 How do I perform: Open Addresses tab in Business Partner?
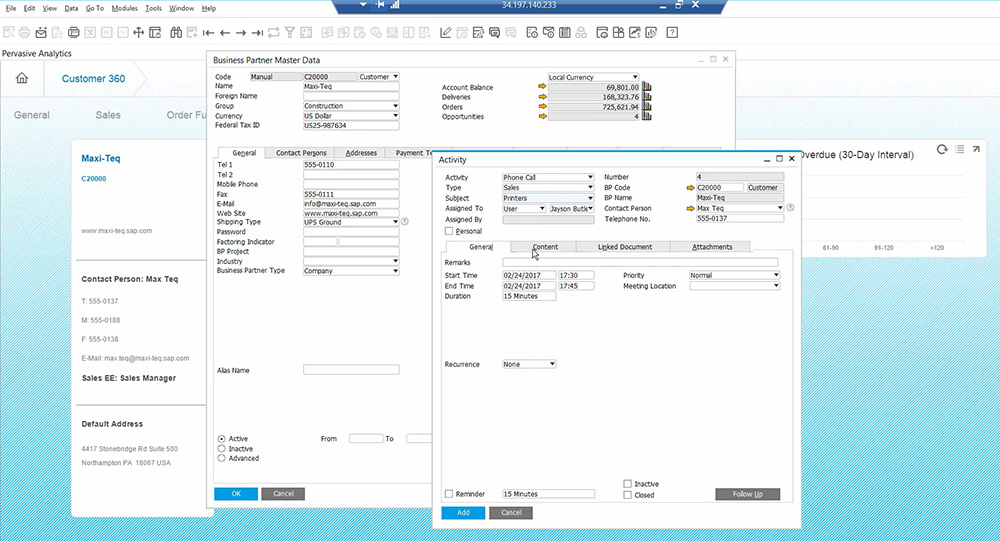tap(361, 153)
